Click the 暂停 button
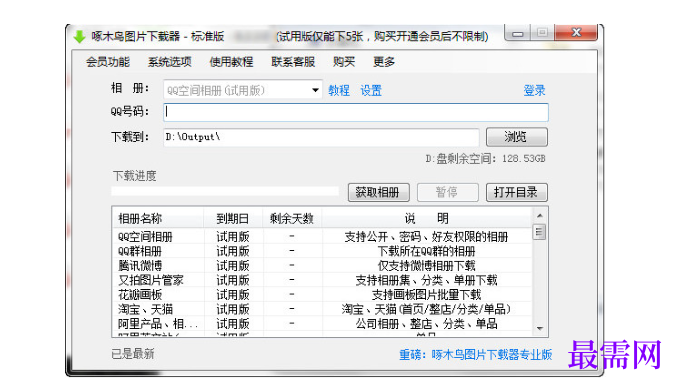 [448, 192]
